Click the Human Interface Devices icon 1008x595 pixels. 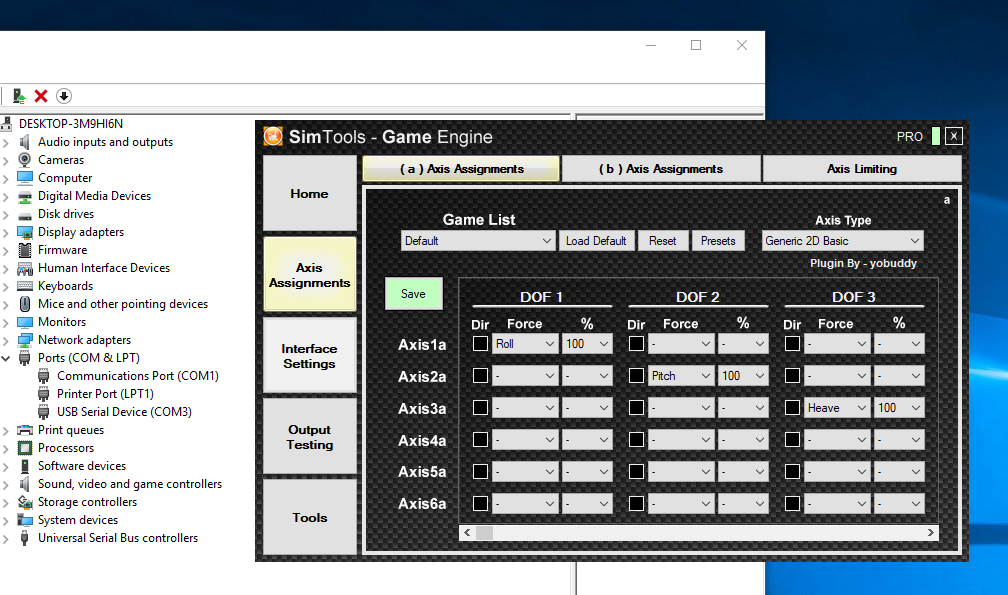(x=24, y=268)
